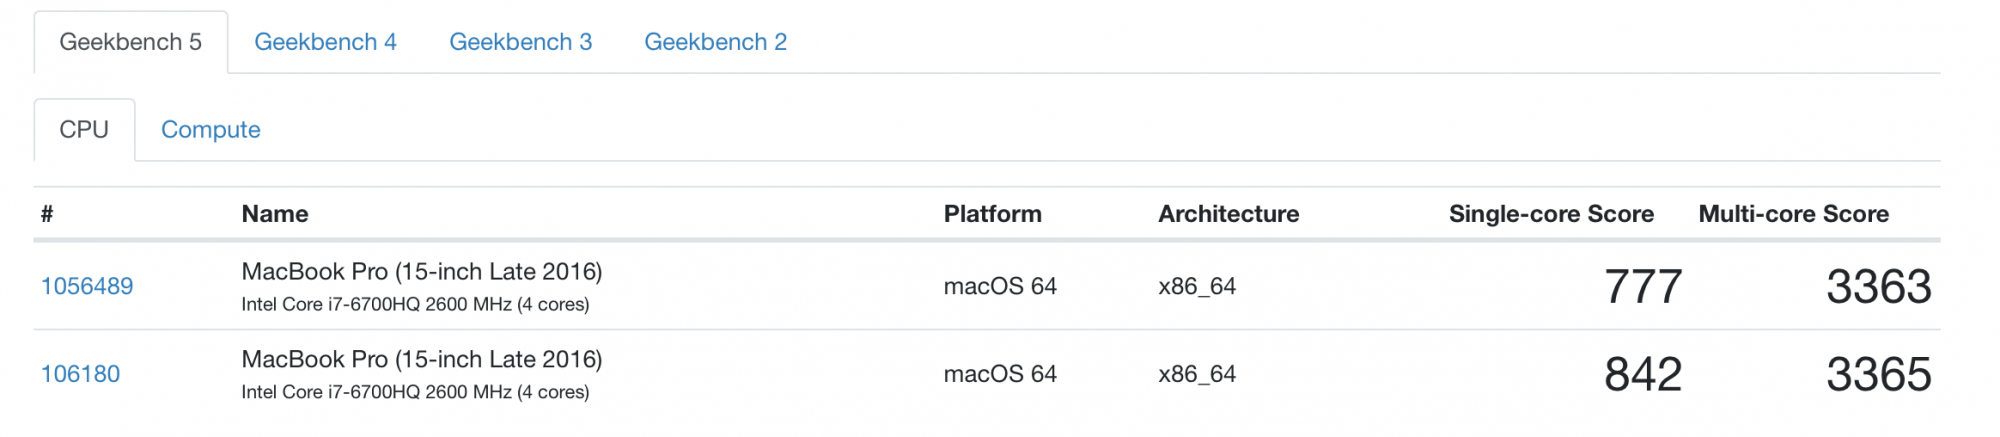Select the multi-core score 3363

pyautogui.click(x=1879, y=287)
